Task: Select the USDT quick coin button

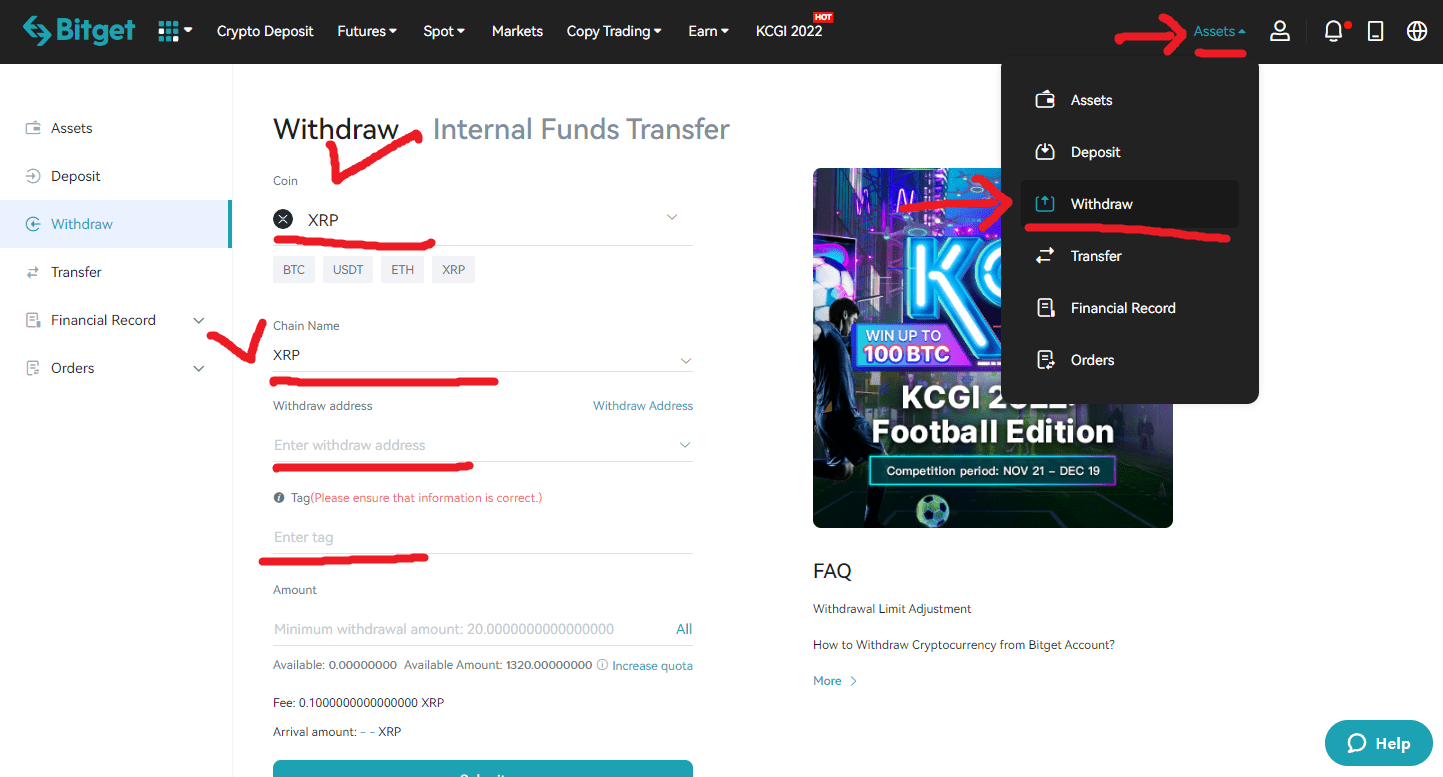Action: [x=348, y=270]
